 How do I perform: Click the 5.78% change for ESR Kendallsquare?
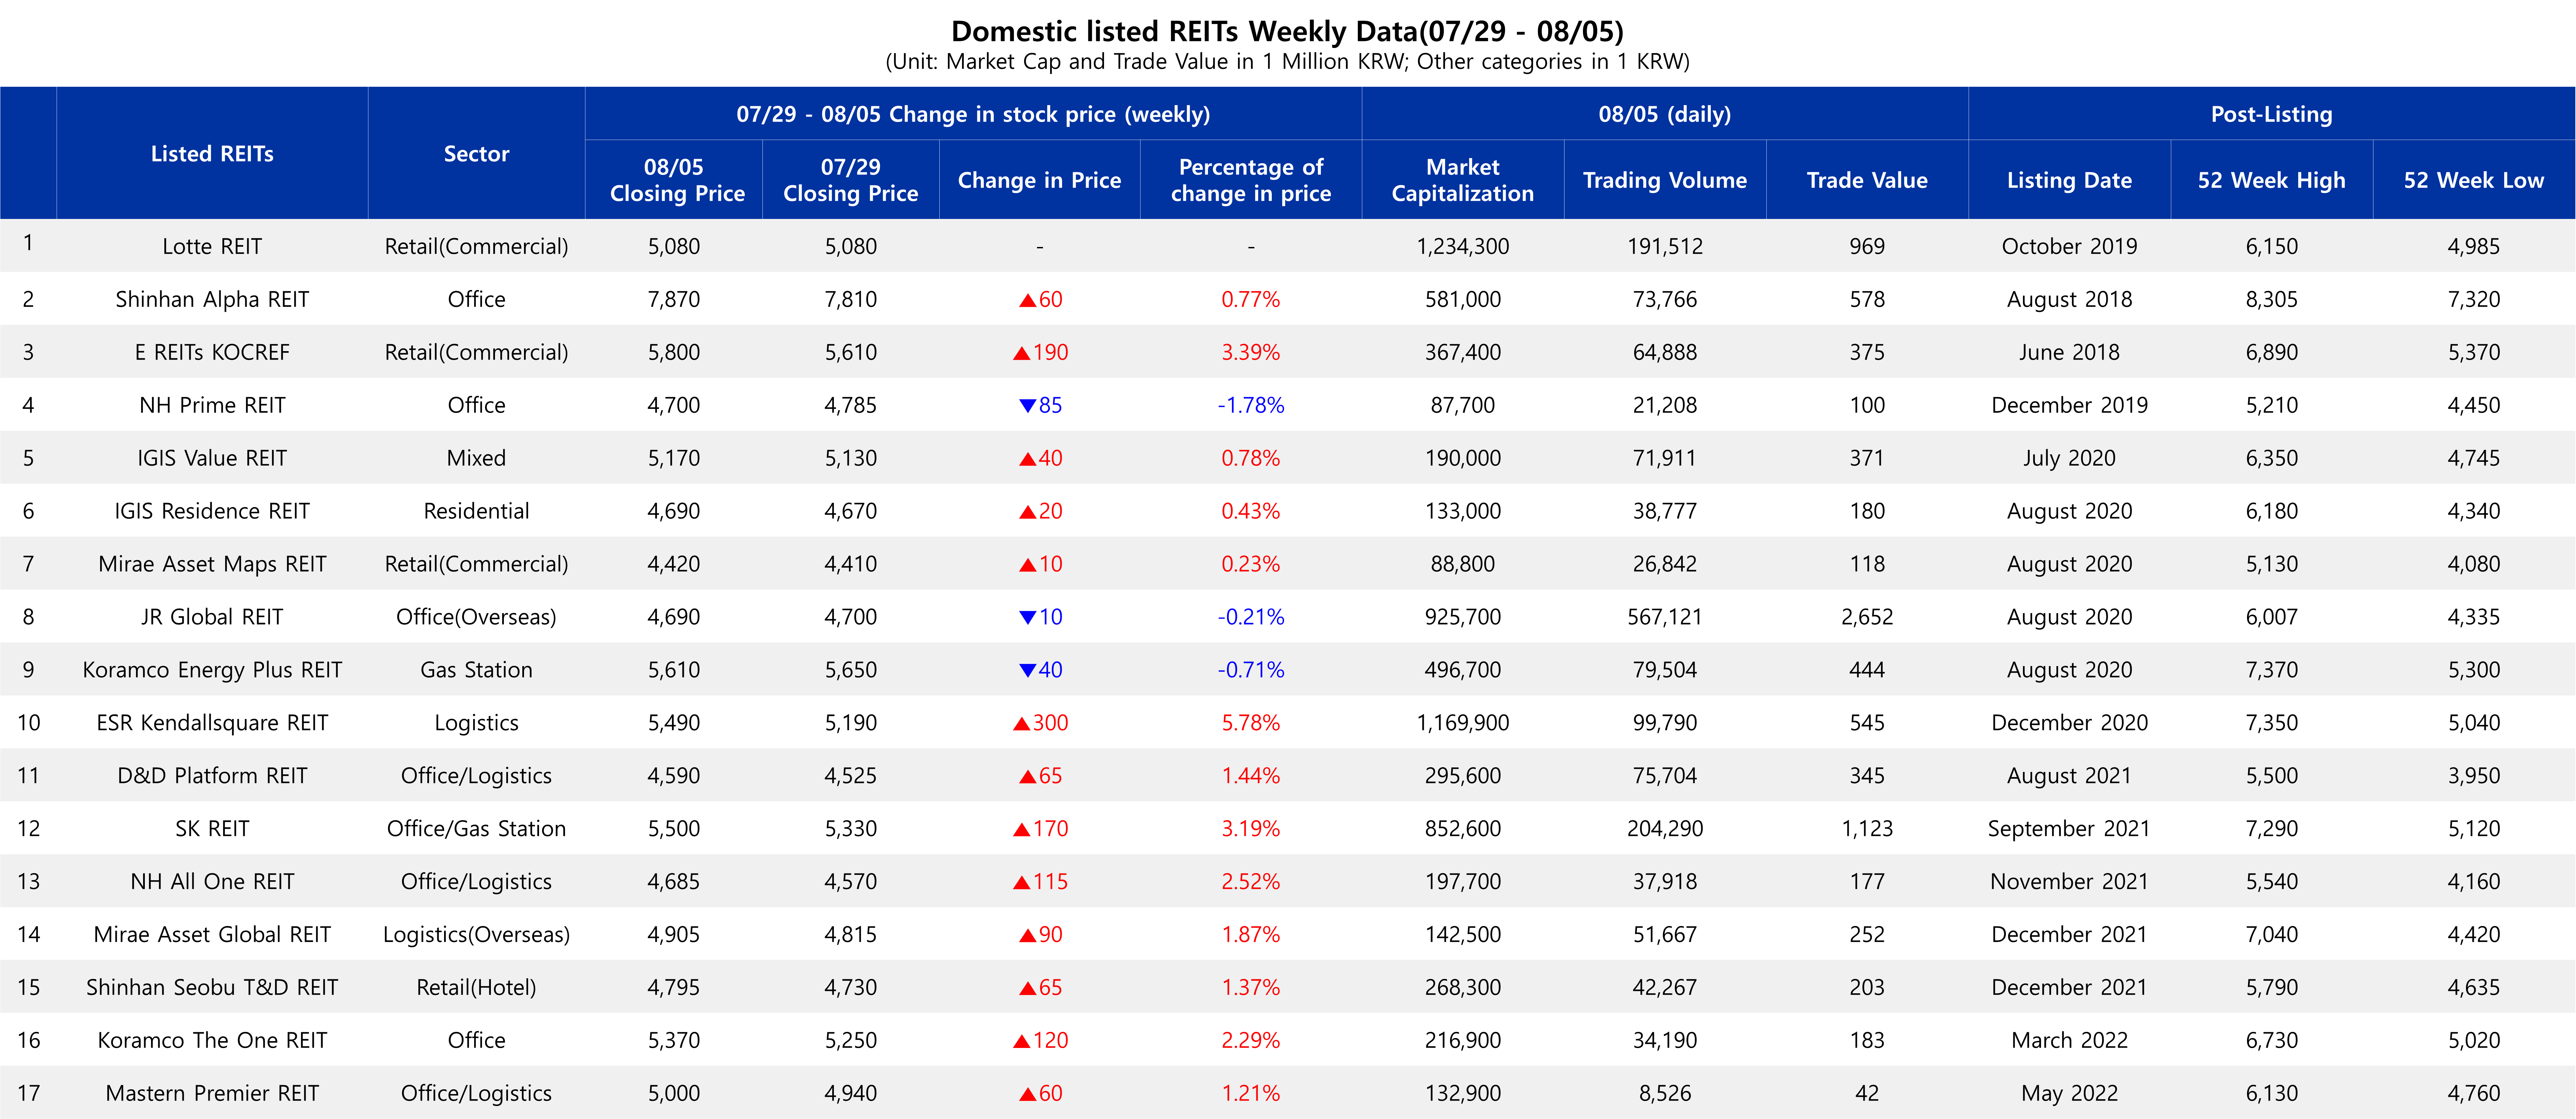(x=1251, y=723)
